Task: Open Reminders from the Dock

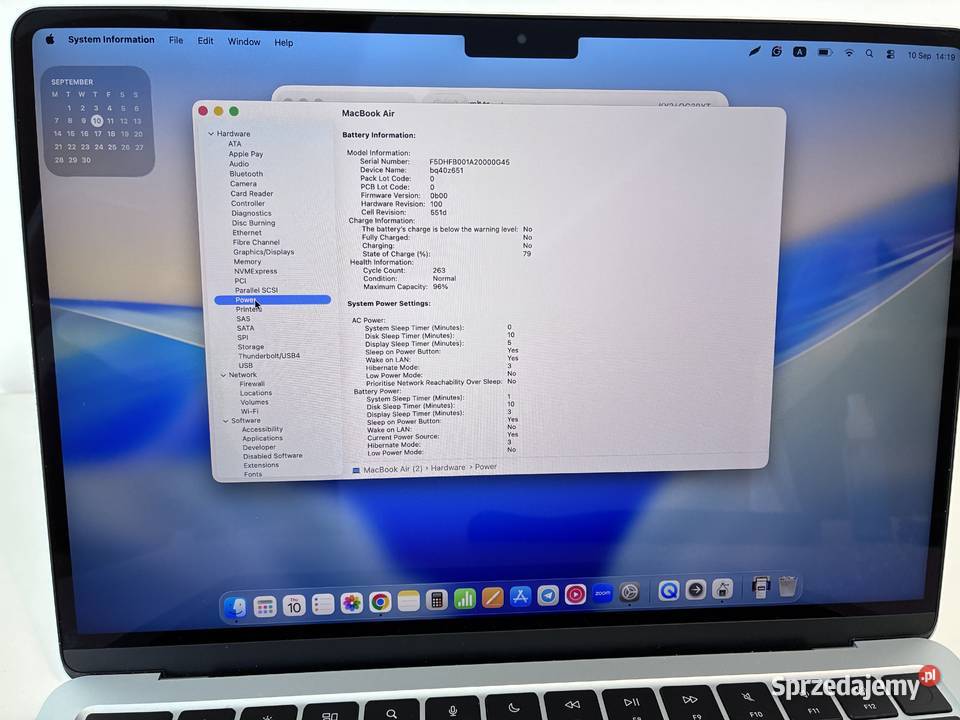Action: (323, 604)
